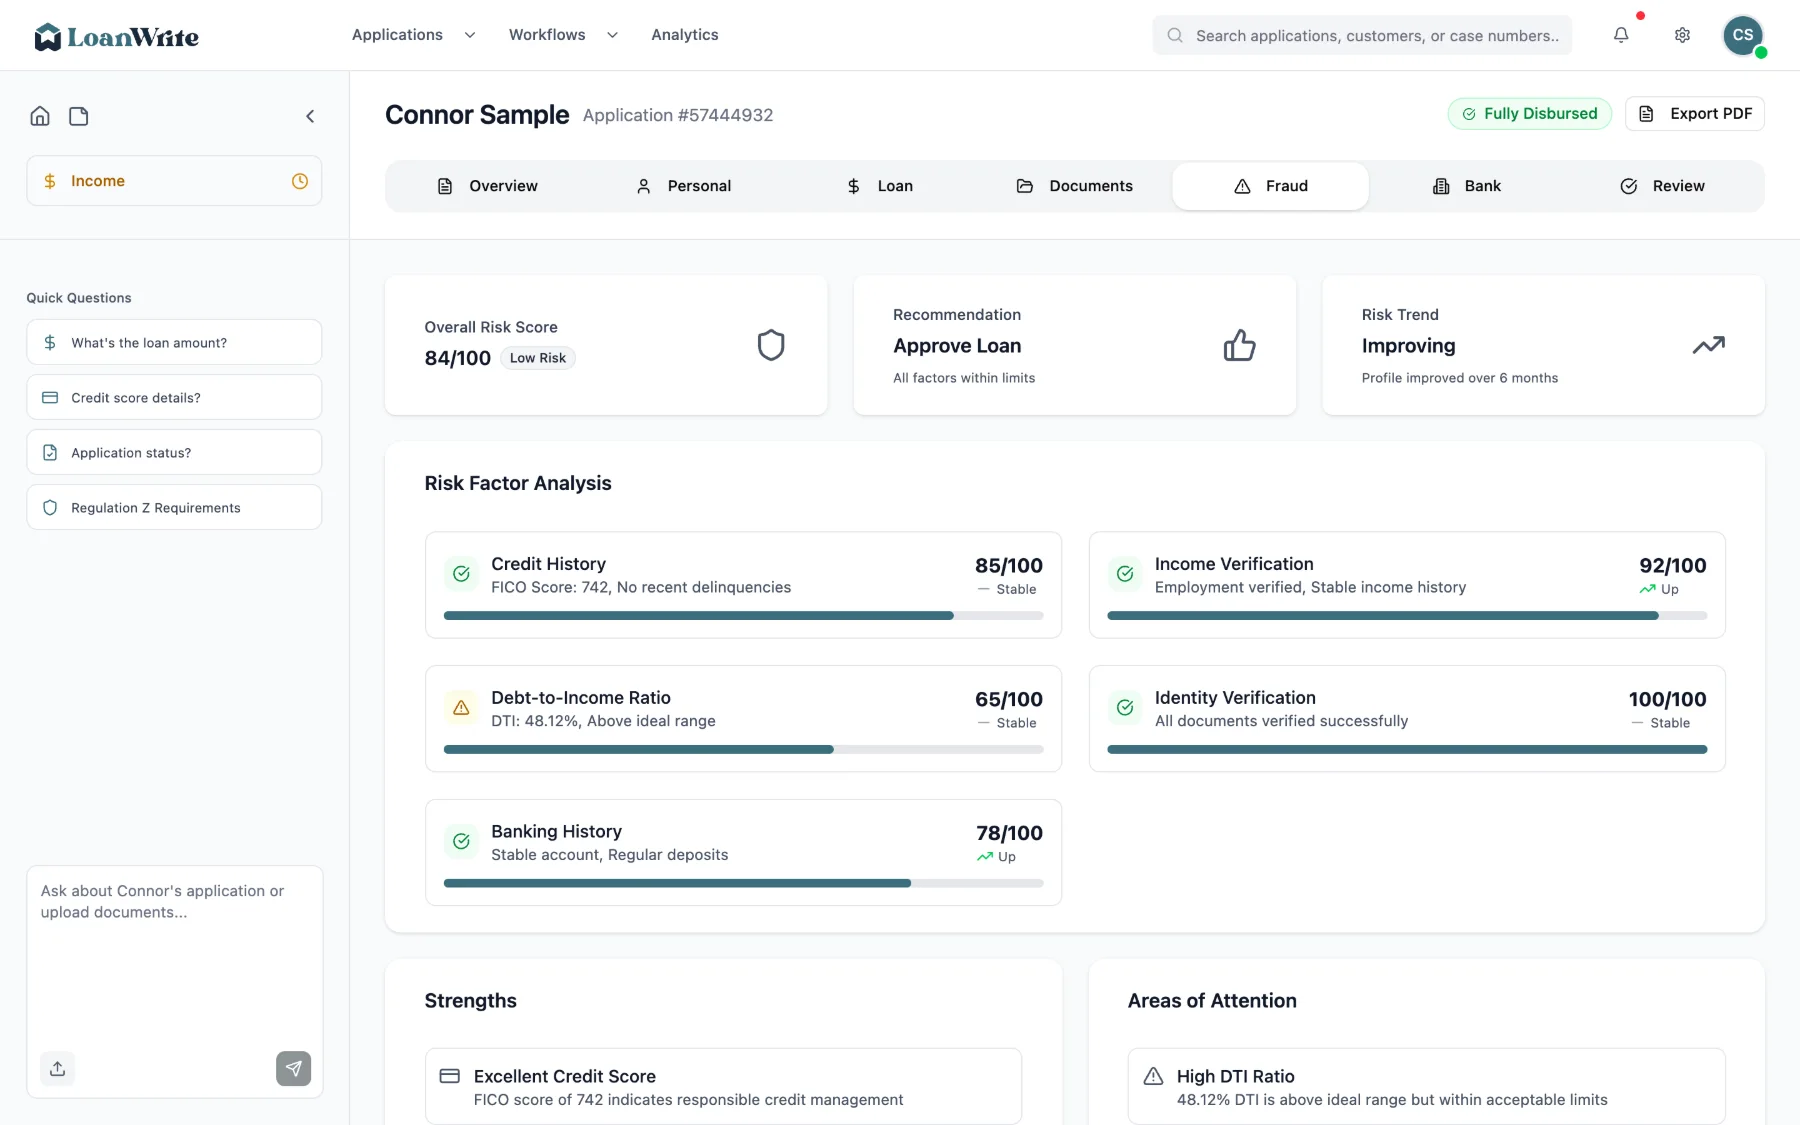The width and height of the screenshot is (1800, 1125).
Task: Click the Credit History progress bar
Action: click(743, 616)
